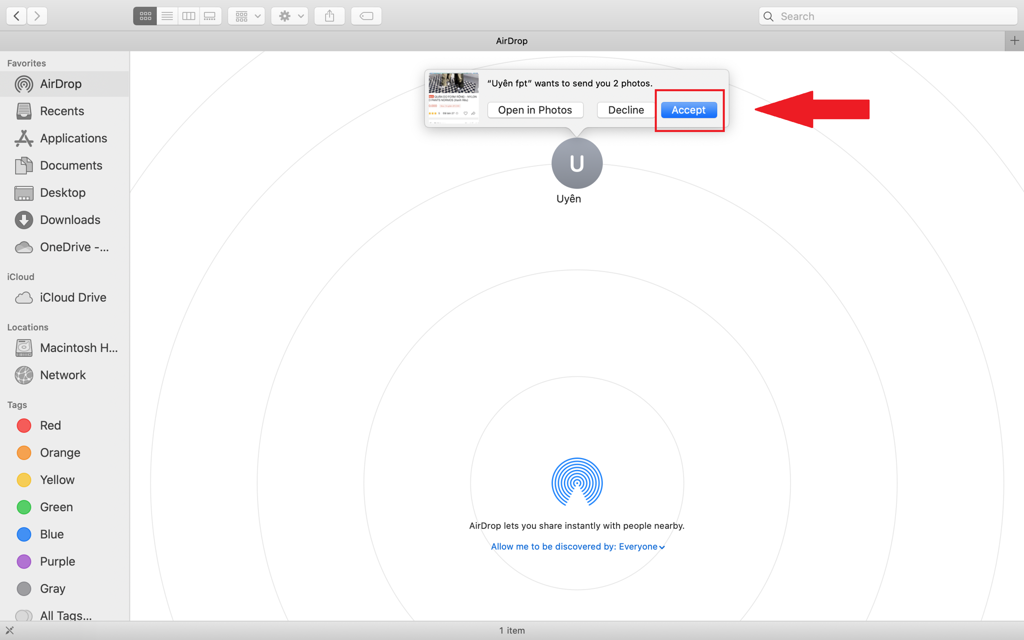The width and height of the screenshot is (1024, 640).
Task: Click the iCloud Drive cloud icon
Action: pos(24,298)
